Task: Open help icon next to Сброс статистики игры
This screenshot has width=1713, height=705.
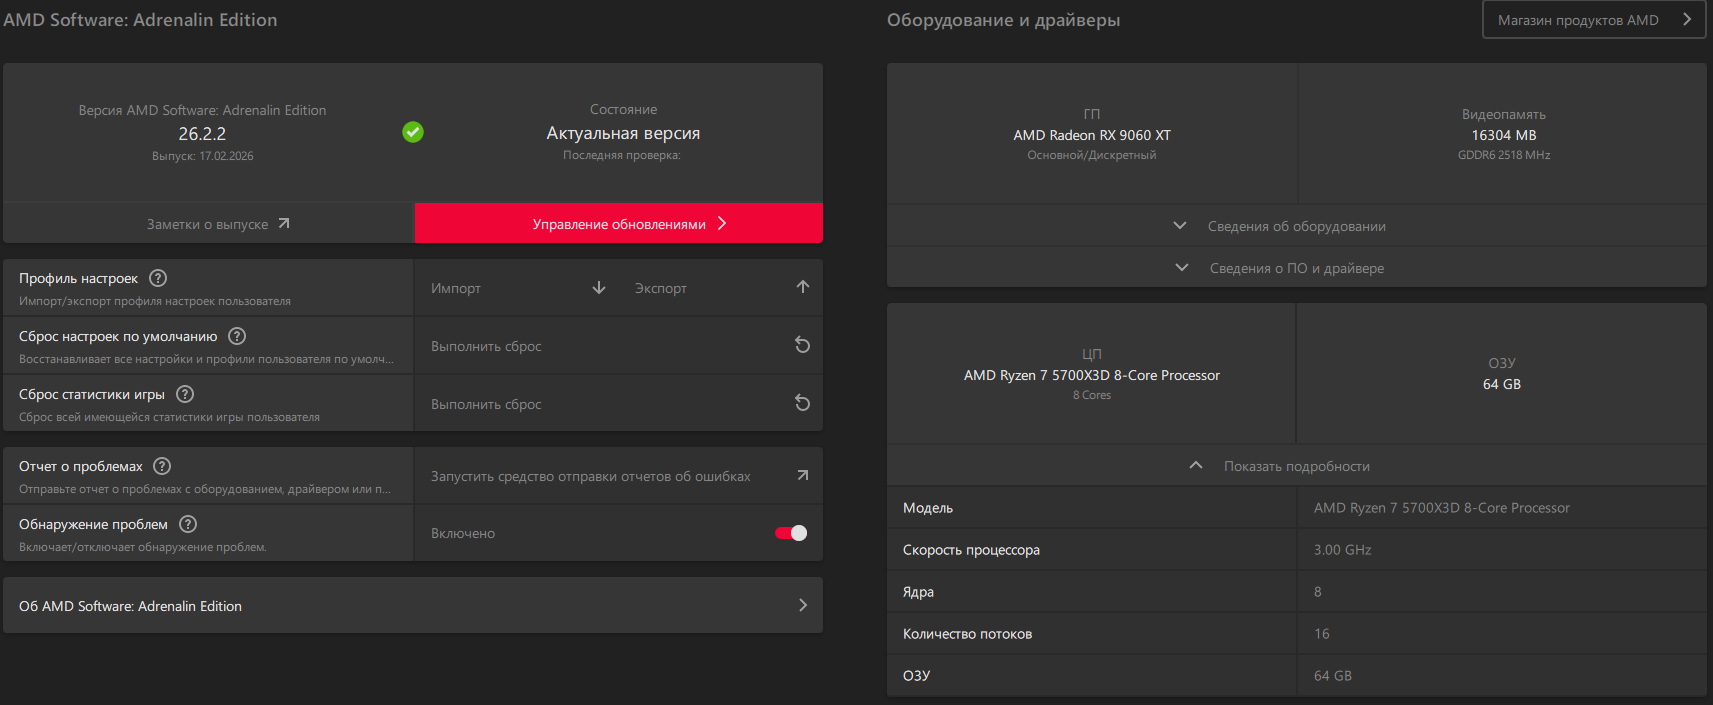Action: [x=185, y=394]
